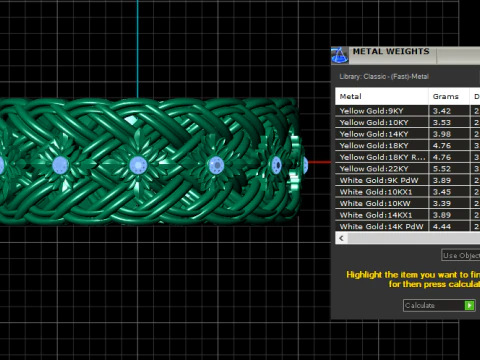
Task: Click the 4.44 grams value
Action: [442, 226]
